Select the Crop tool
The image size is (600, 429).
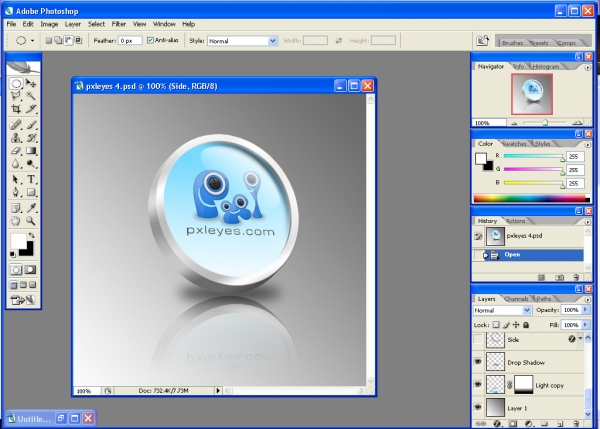pos(16,109)
